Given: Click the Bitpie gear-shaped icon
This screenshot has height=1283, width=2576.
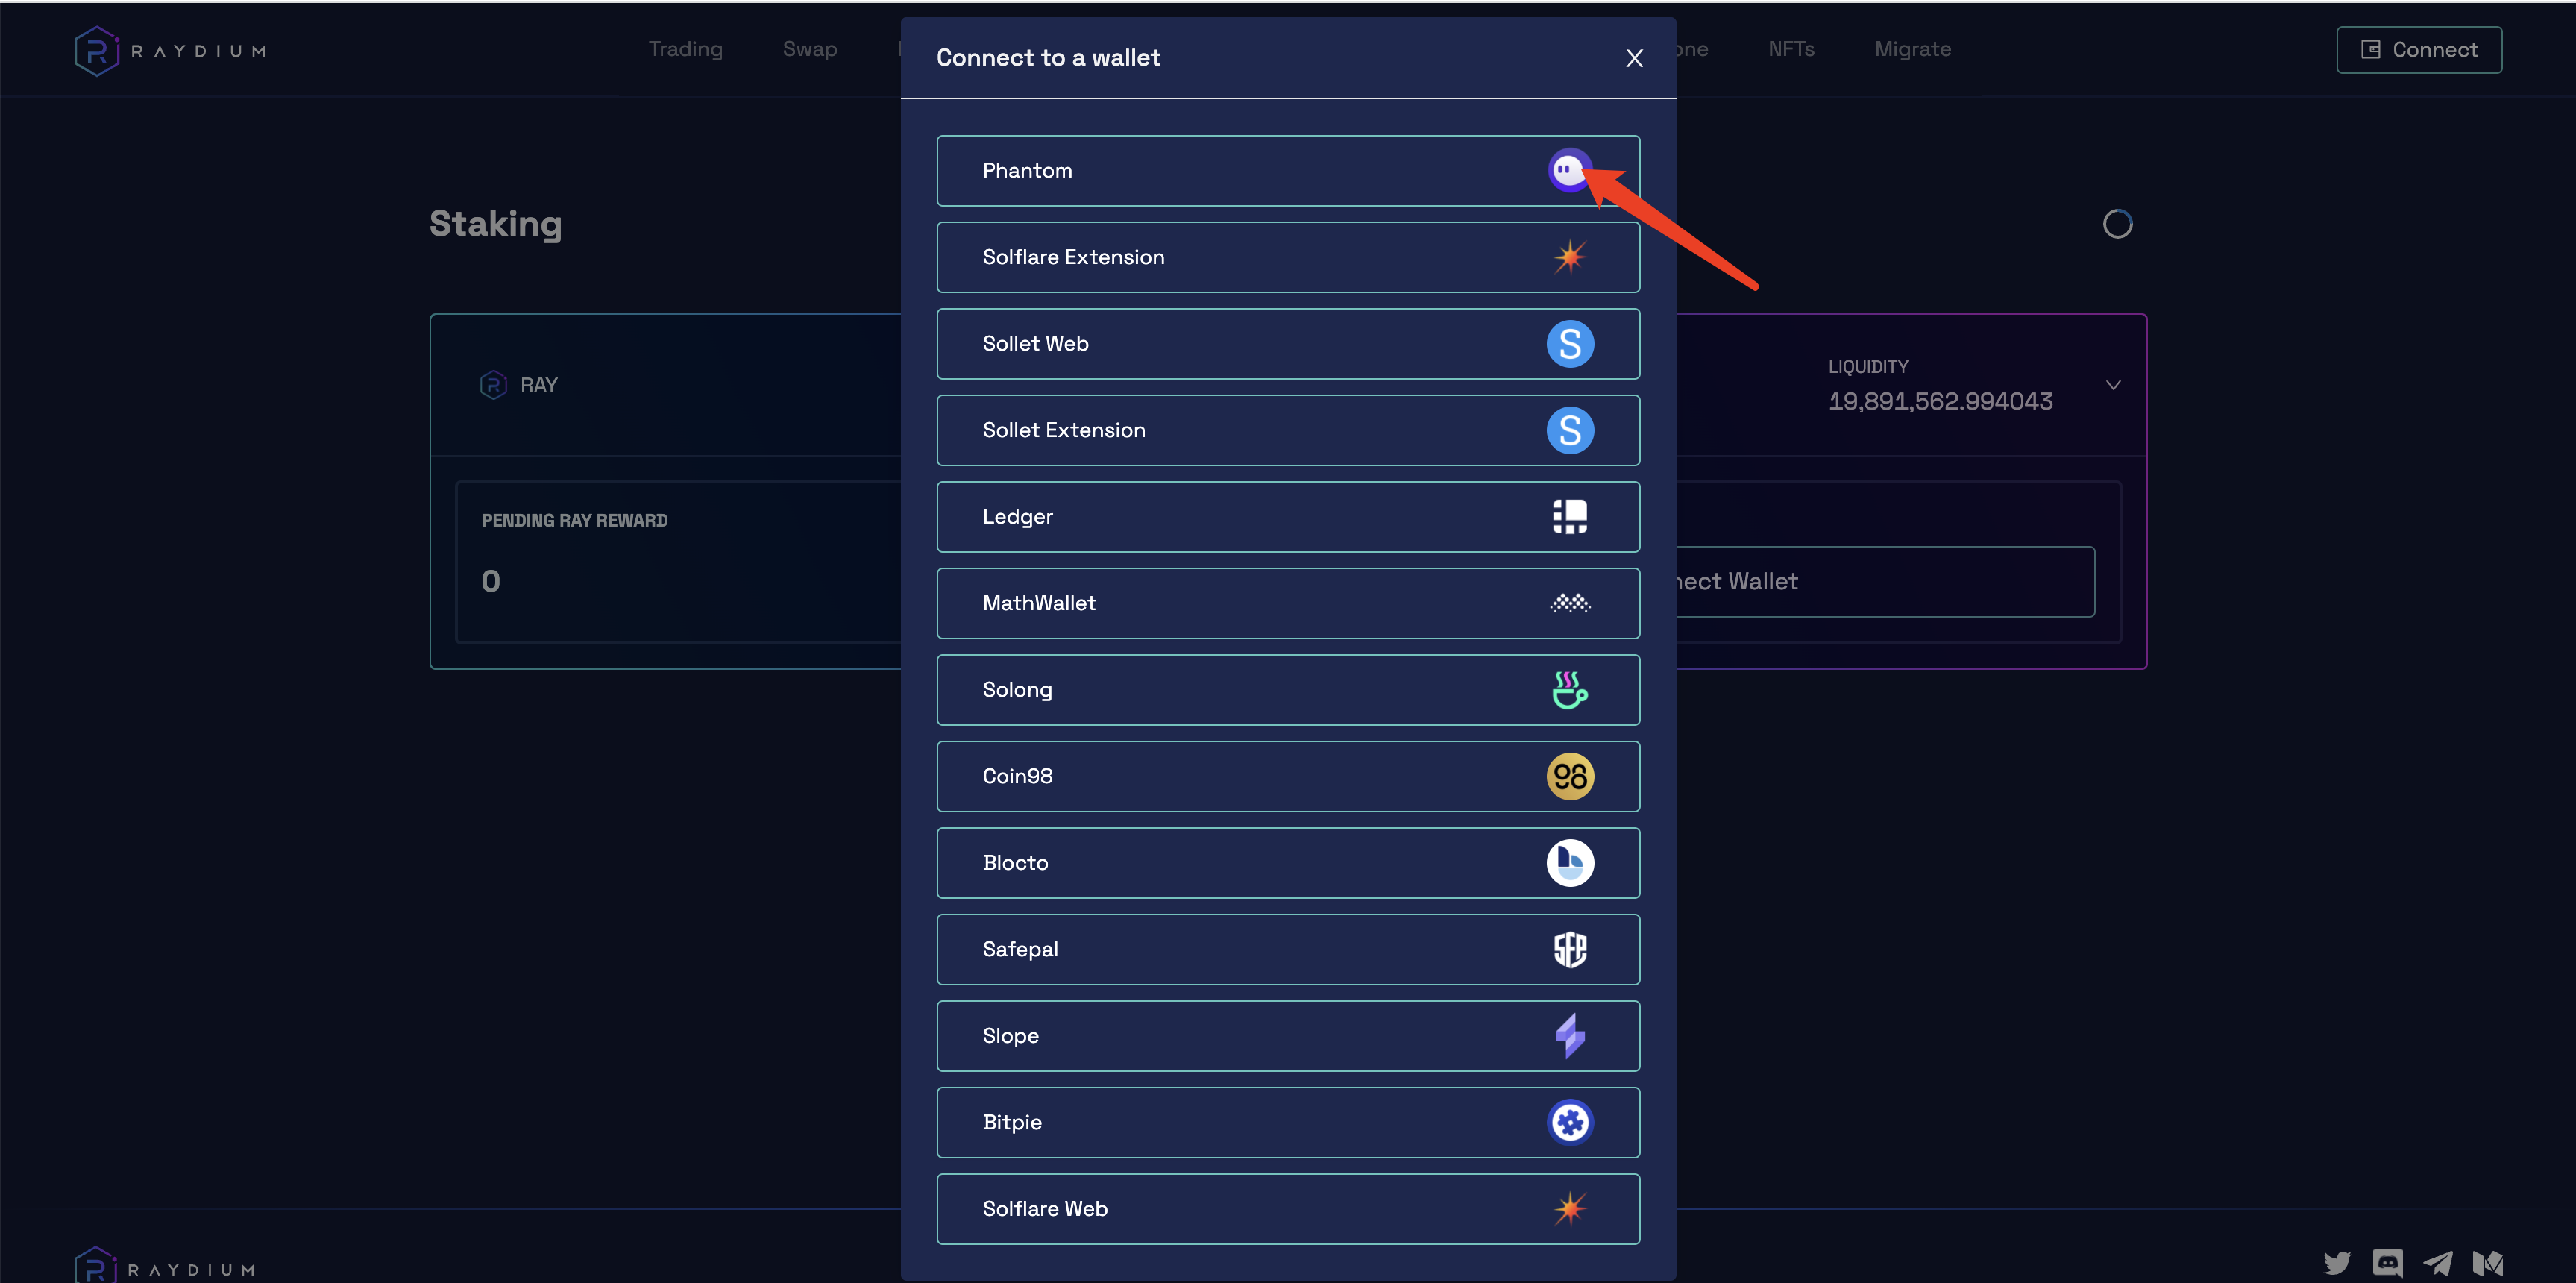Looking at the screenshot, I should click(x=1570, y=1122).
